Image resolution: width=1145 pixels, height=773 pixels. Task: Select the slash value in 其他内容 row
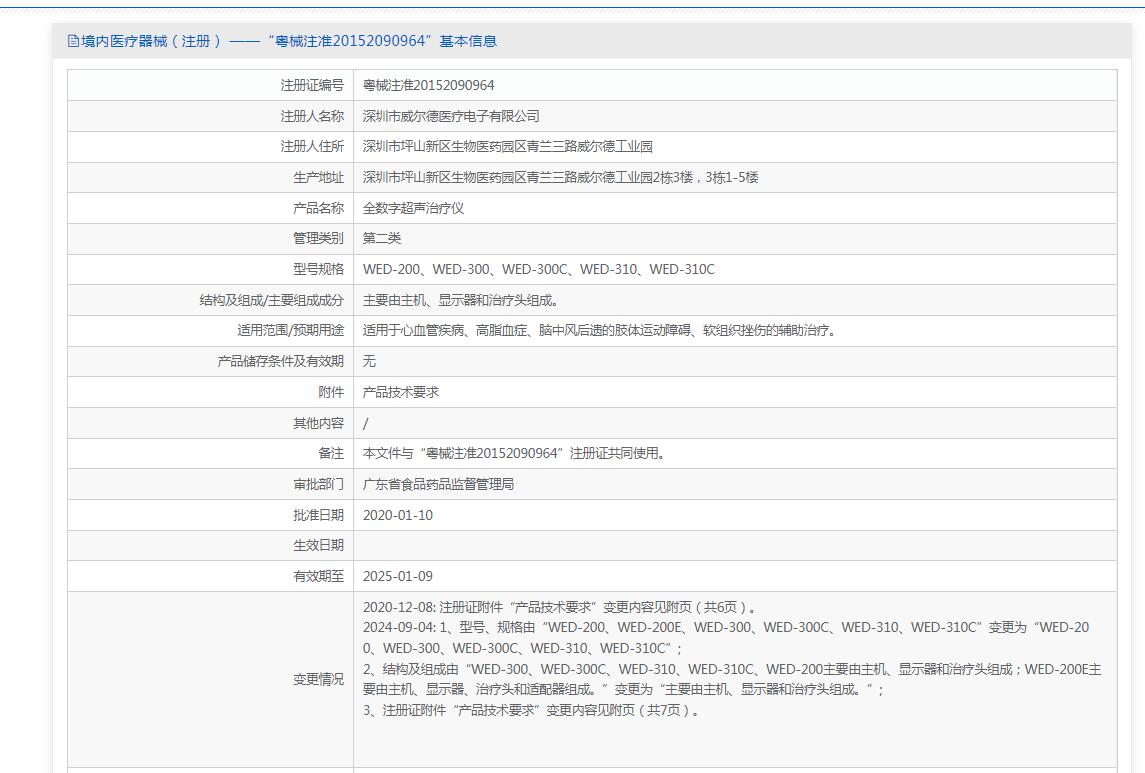(366, 423)
